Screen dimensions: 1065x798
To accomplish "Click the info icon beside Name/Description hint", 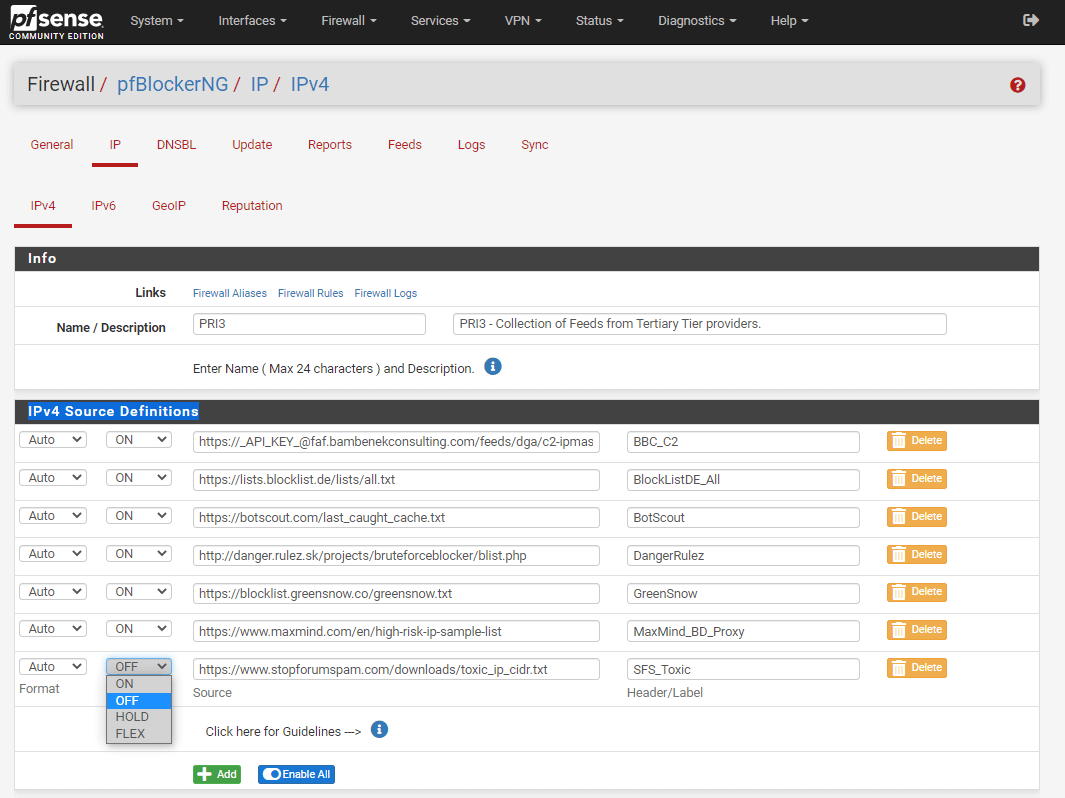I will pyautogui.click(x=492, y=367).
